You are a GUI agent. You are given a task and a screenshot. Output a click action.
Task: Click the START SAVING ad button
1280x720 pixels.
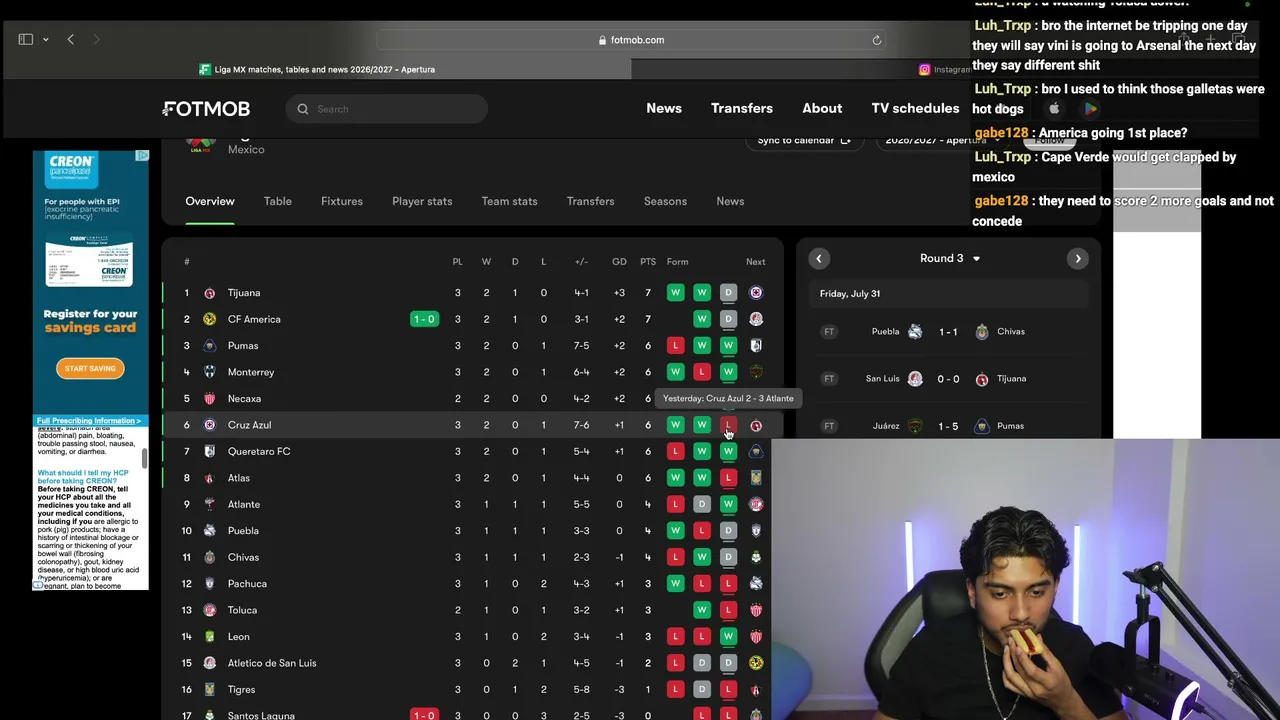tap(90, 368)
